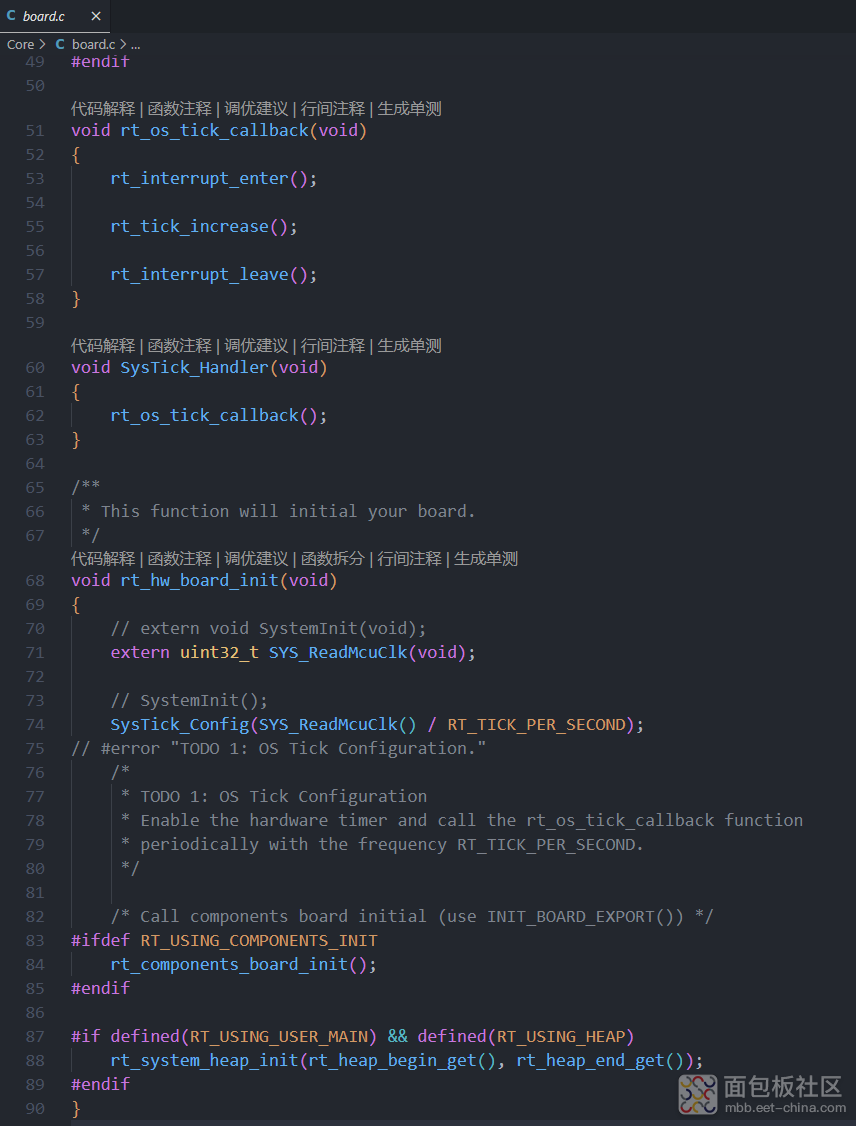
Task: Click 行间注释 above SysTick_Handler
Action: point(332,345)
